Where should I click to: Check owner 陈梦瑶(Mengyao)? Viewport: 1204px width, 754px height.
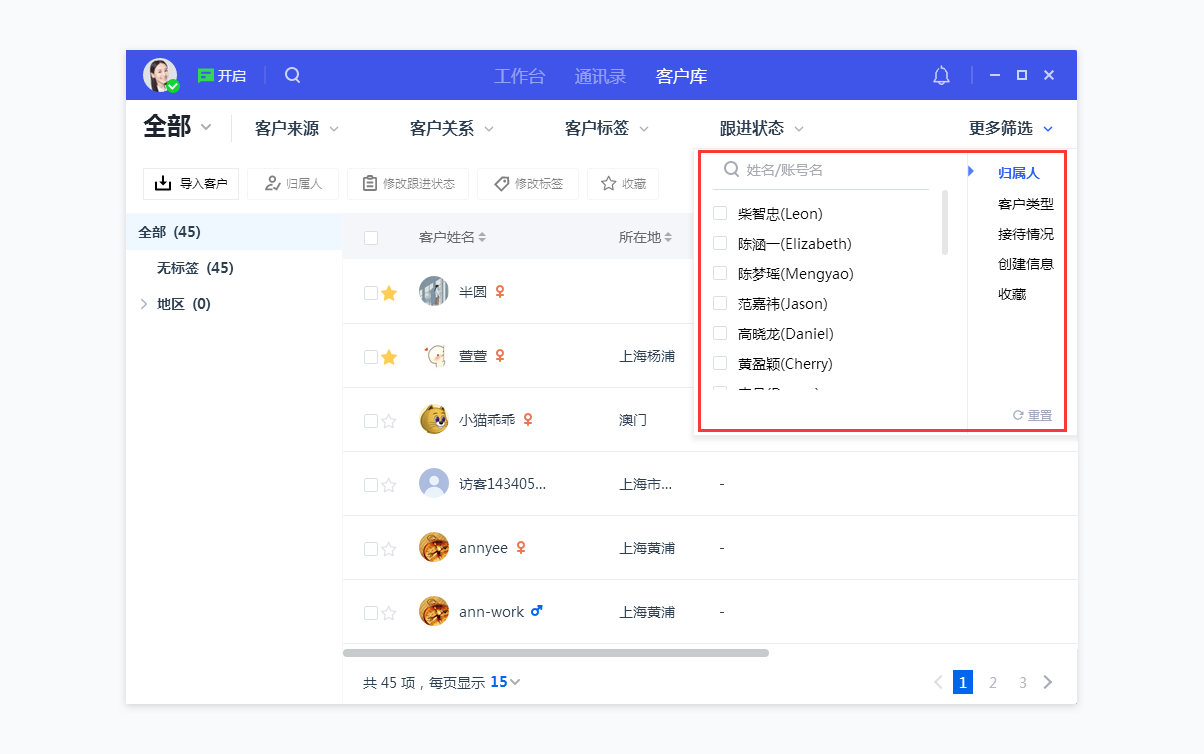(720, 273)
